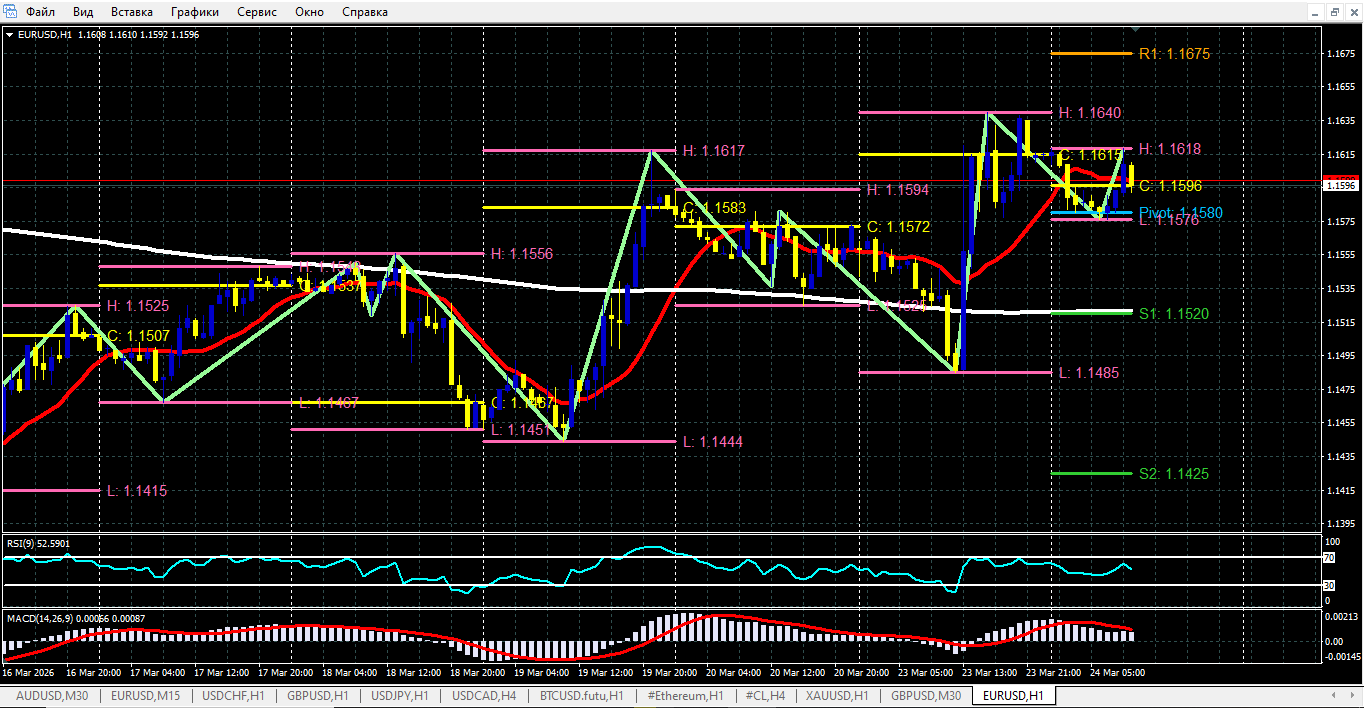Click the C: 1.1596 close label
Image resolution: width=1364 pixels, height=708 pixels.
tap(1170, 186)
